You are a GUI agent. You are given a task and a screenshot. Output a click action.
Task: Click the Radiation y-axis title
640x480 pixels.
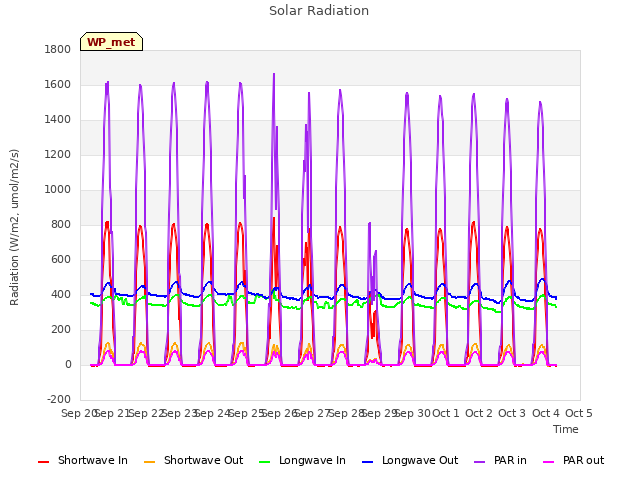[14, 227]
